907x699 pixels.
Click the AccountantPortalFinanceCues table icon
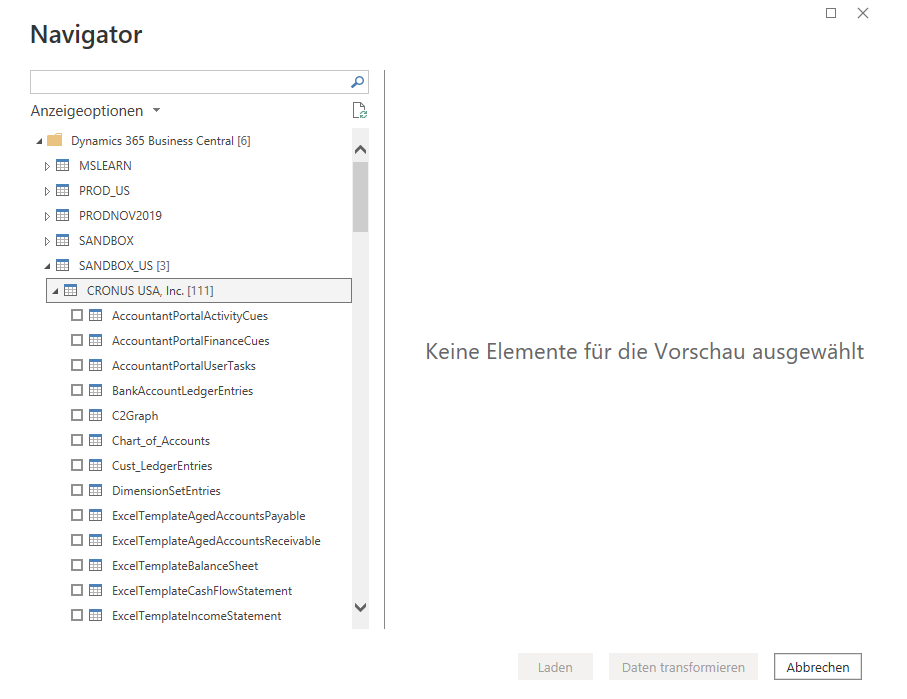coord(95,340)
